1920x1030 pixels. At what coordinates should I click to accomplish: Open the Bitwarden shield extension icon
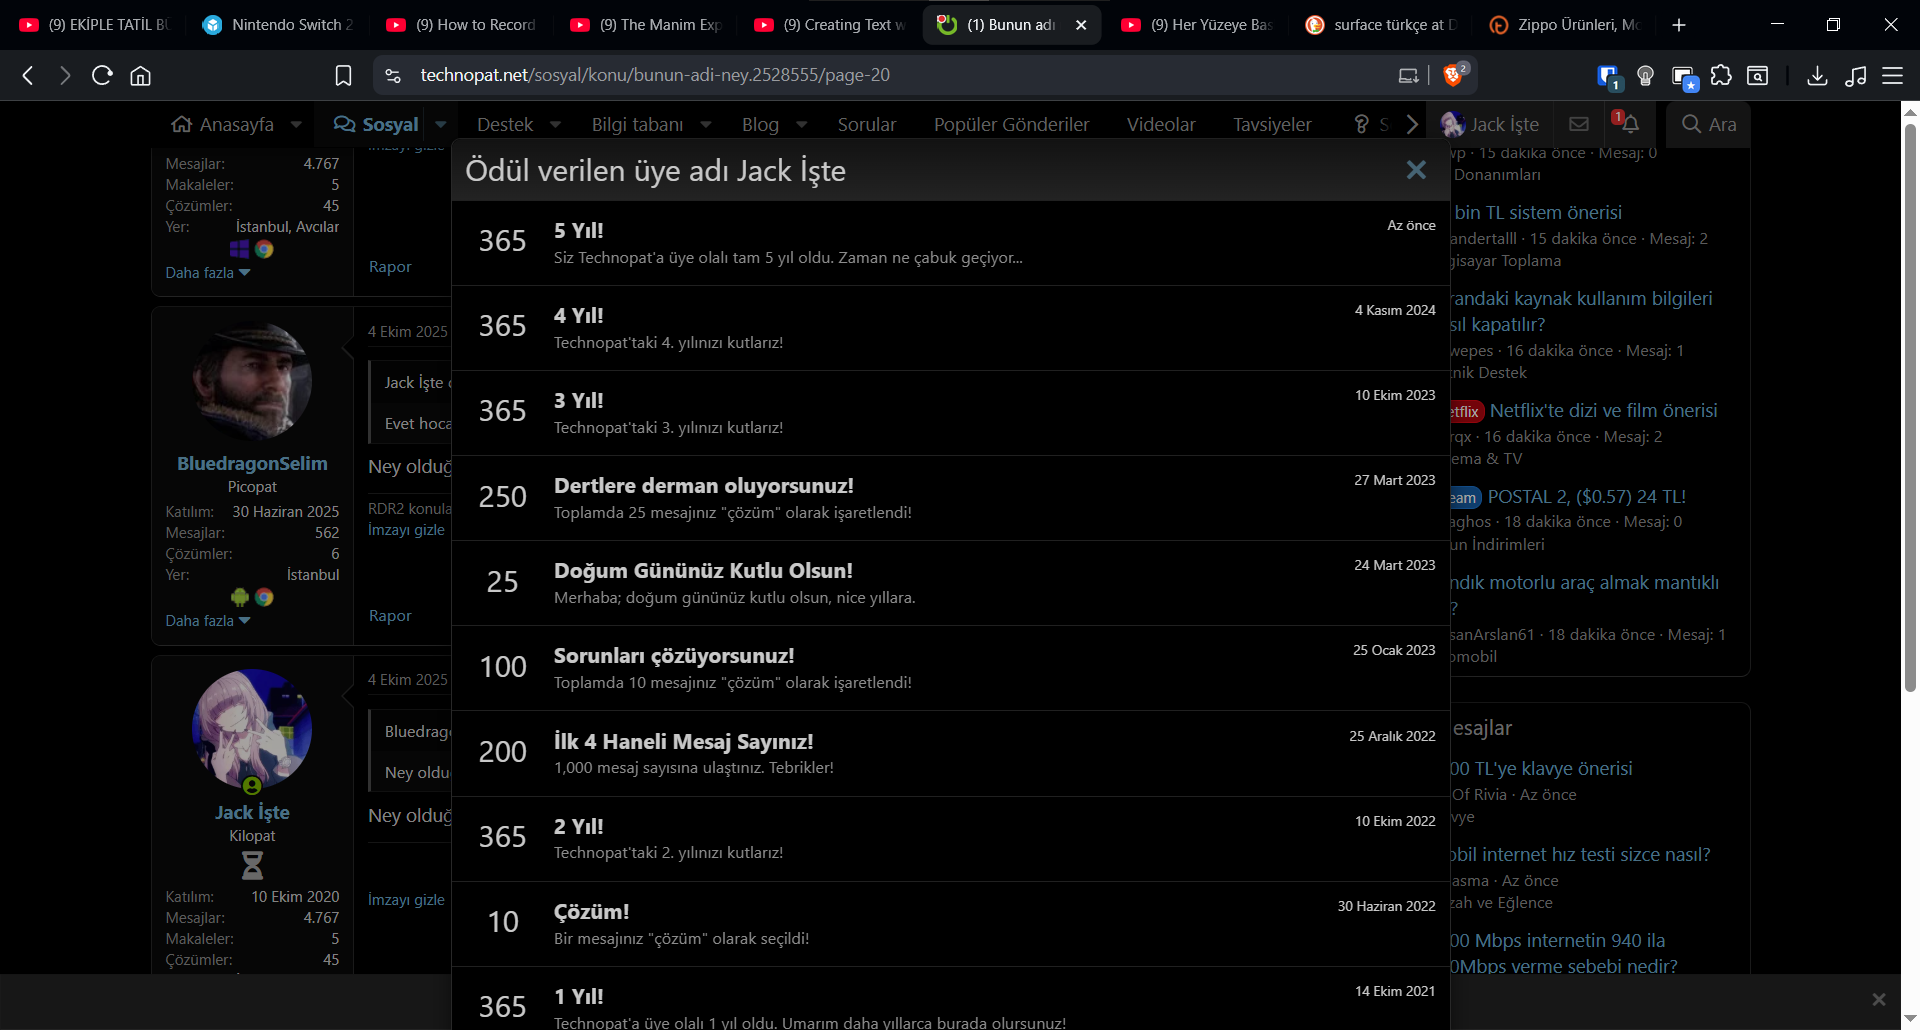click(1608, 76)
